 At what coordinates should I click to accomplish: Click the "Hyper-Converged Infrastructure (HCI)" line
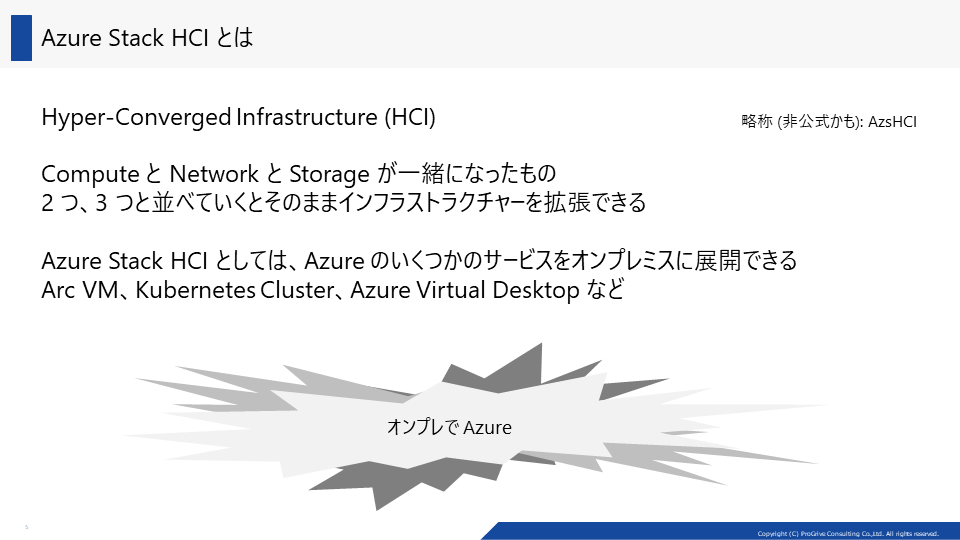coord(238,117)
